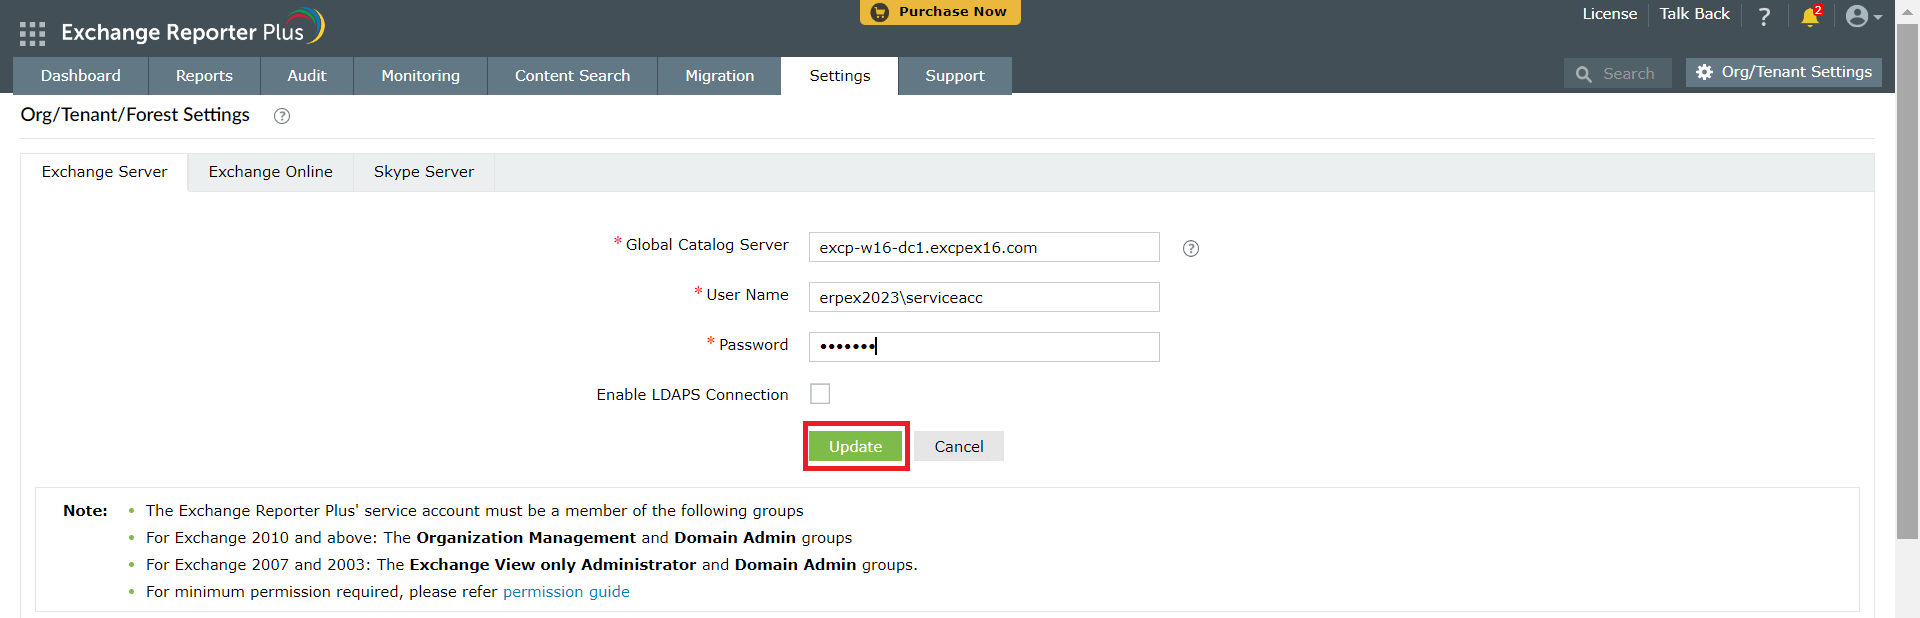Open the apps grid launcher icon
The image size is (1920, 618).
tap(32, 34)
